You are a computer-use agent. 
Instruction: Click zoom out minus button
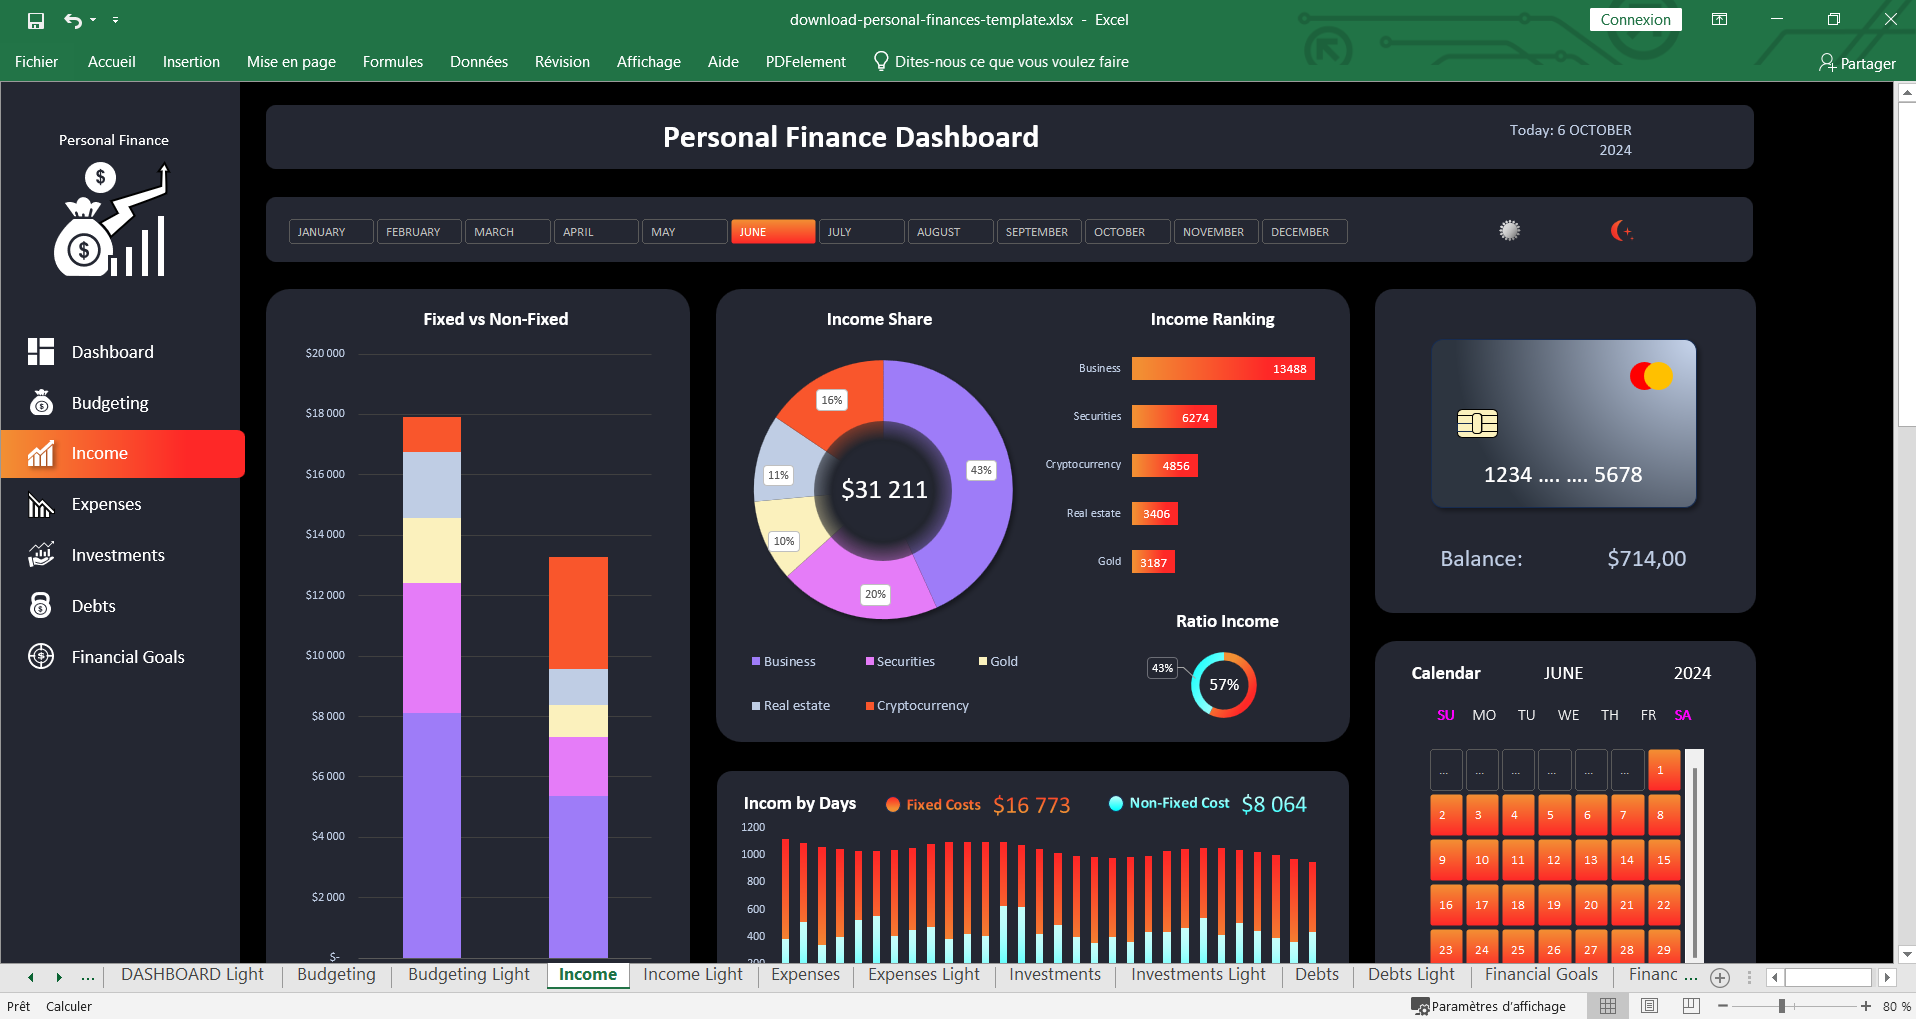[x=1723, y=1006]
